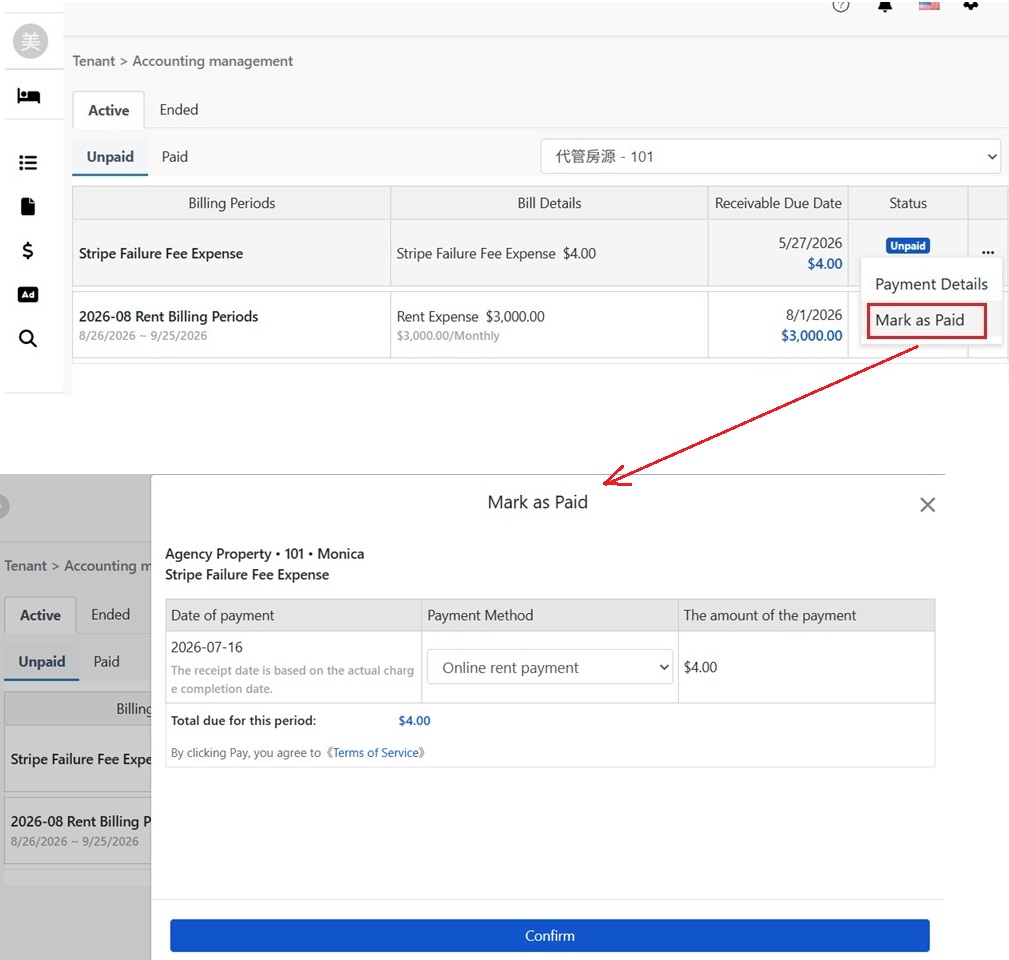Click the Unpaid tab behind the dialog
This screenshot has width=1009, height=960.
(x=42, y=661)
